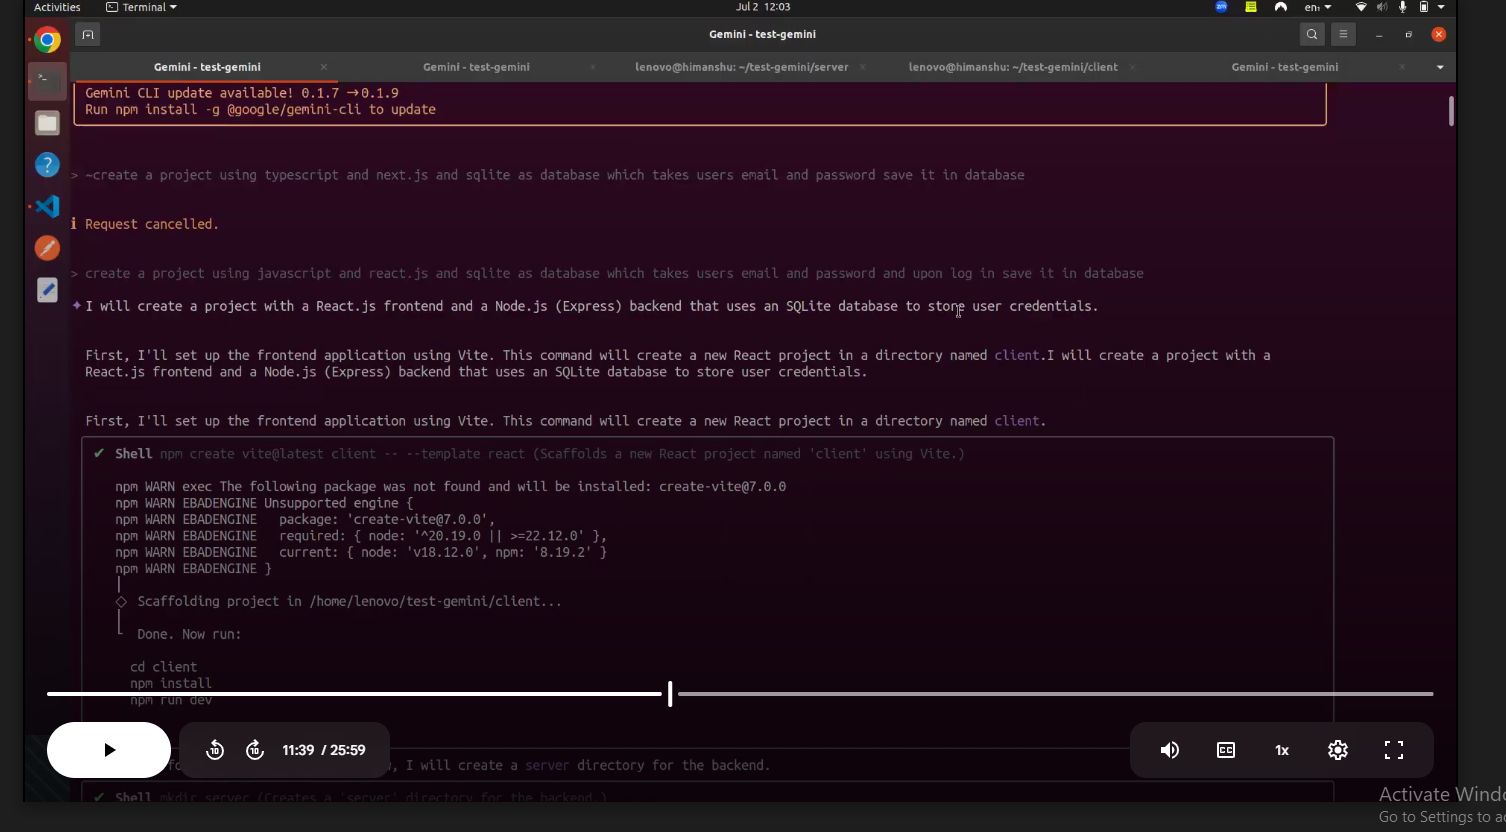Open the Files manager from the dock
Screen dimensions: 1506x832
[x=47, y=123]
